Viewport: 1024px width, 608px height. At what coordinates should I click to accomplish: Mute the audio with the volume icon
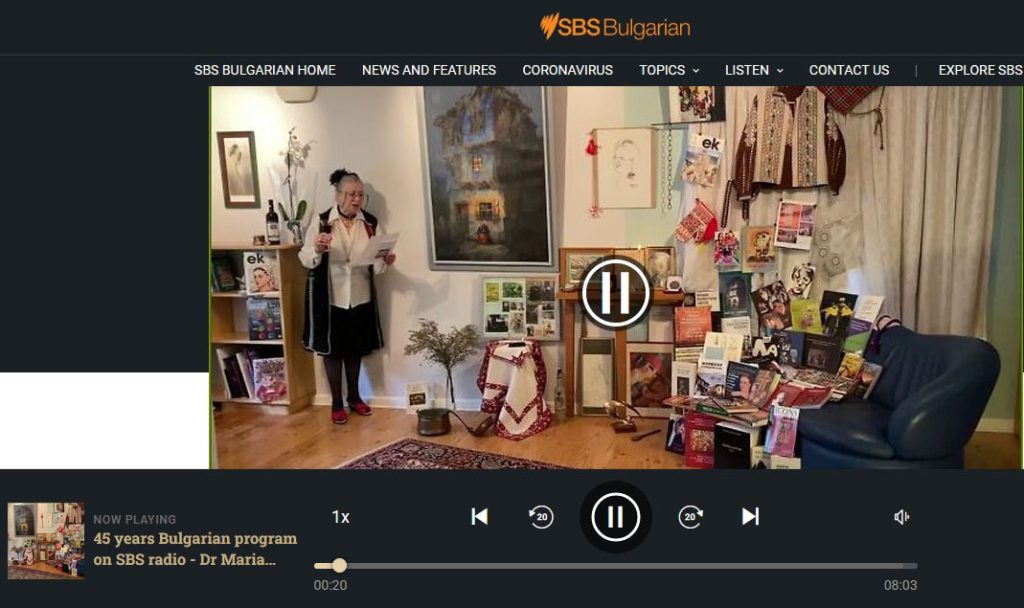click(x=901, y=517)
